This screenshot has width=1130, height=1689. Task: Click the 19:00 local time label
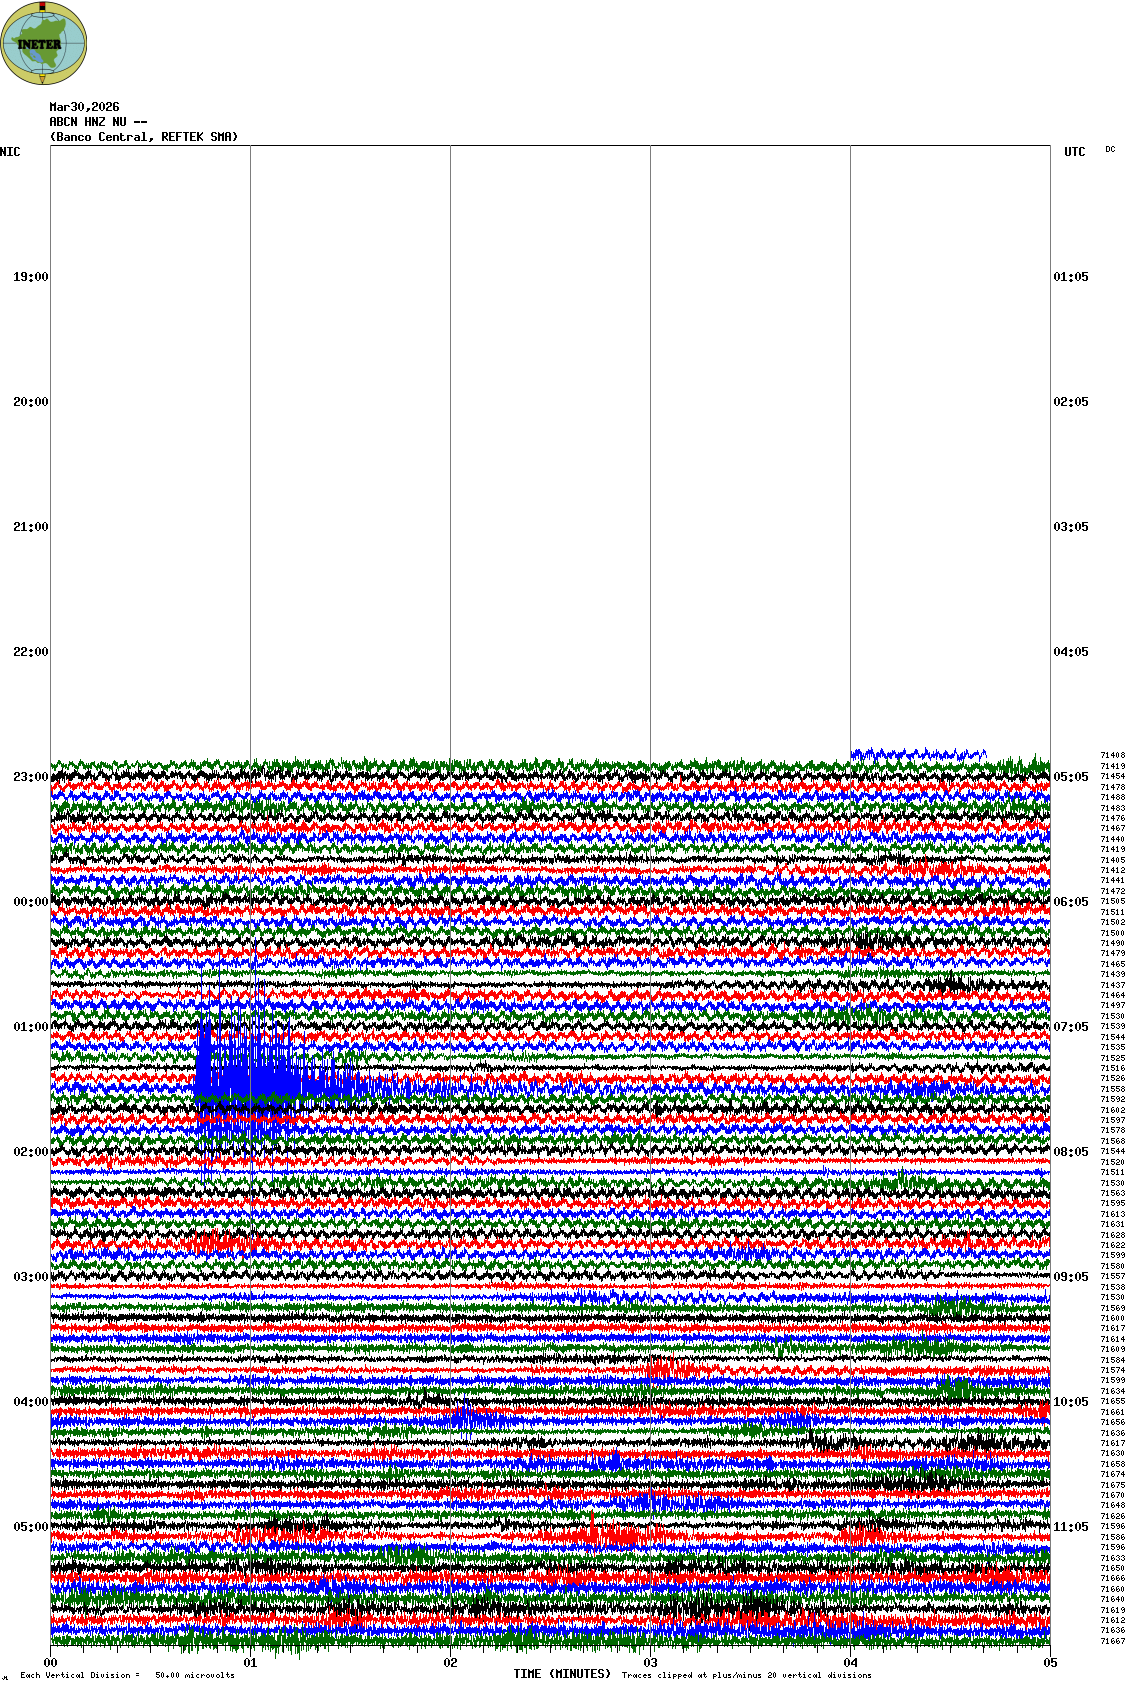(30, 277)
